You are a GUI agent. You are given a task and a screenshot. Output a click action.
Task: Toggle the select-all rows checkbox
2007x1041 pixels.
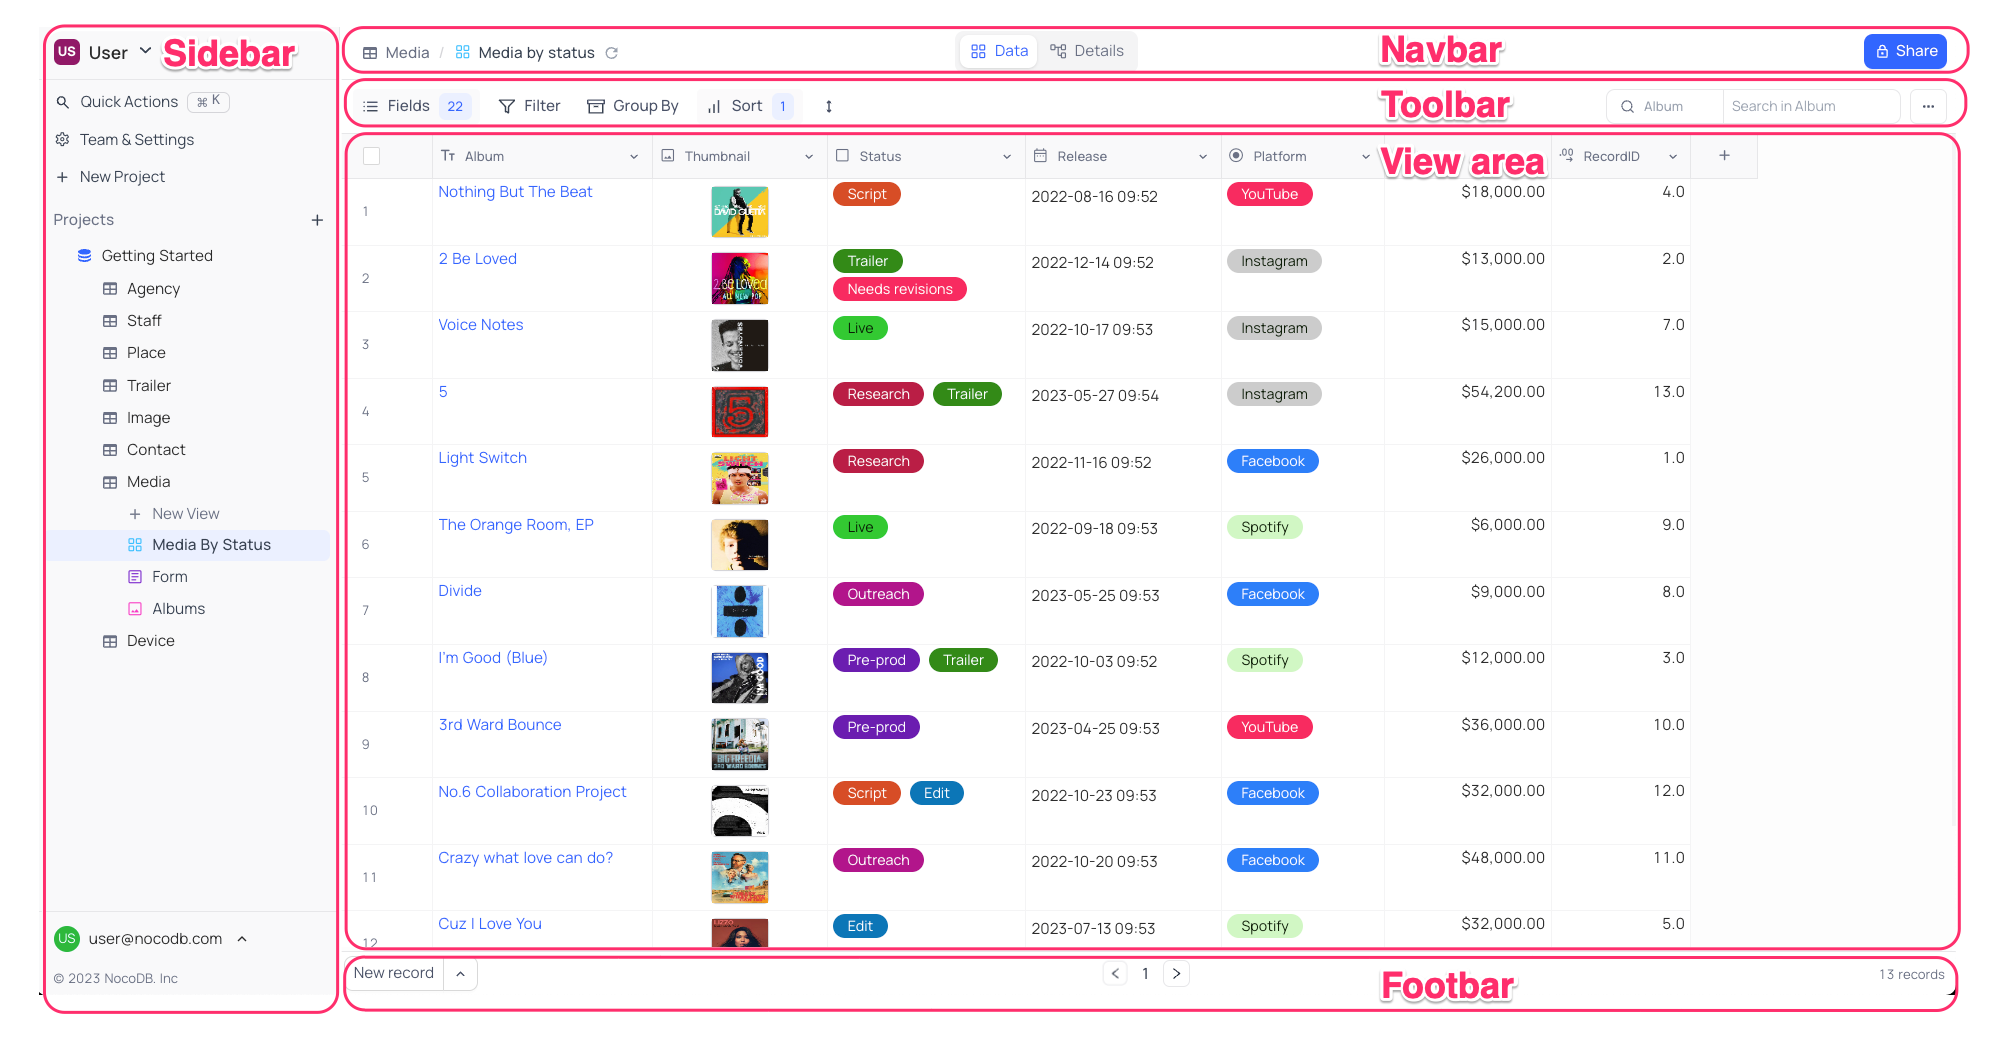tap(371, 156)
